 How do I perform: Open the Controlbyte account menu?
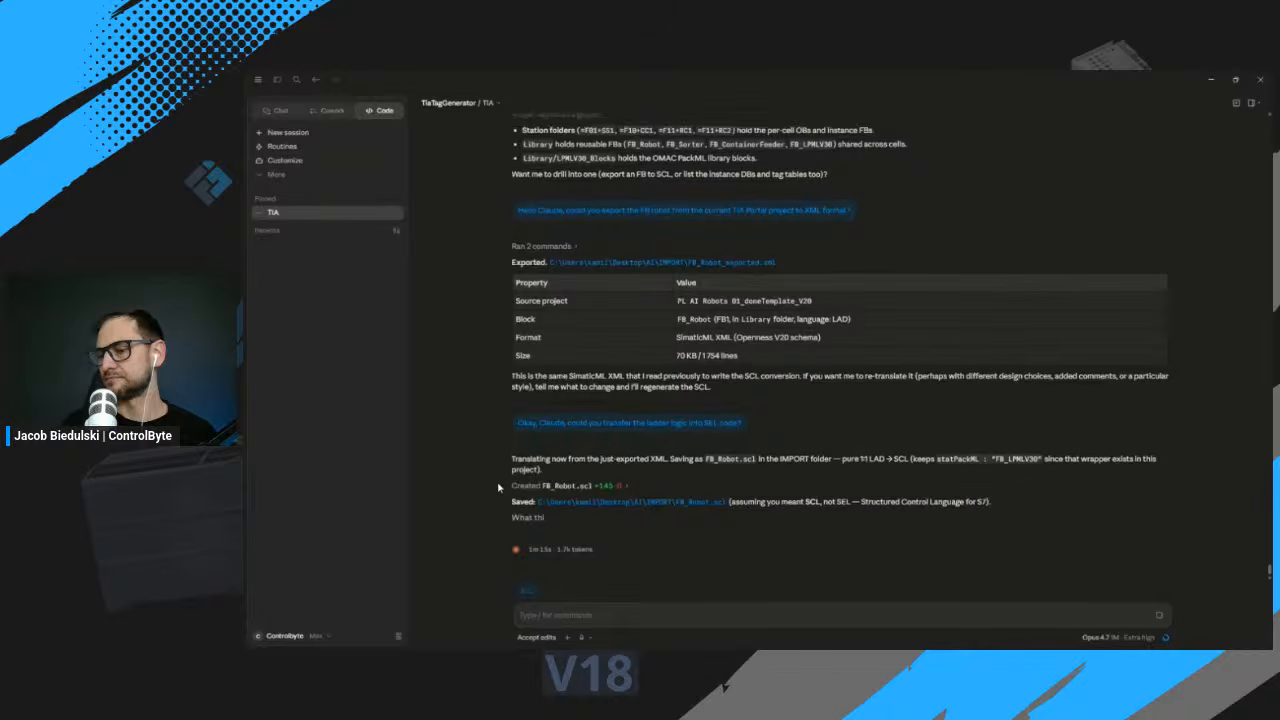pos(292,636)
